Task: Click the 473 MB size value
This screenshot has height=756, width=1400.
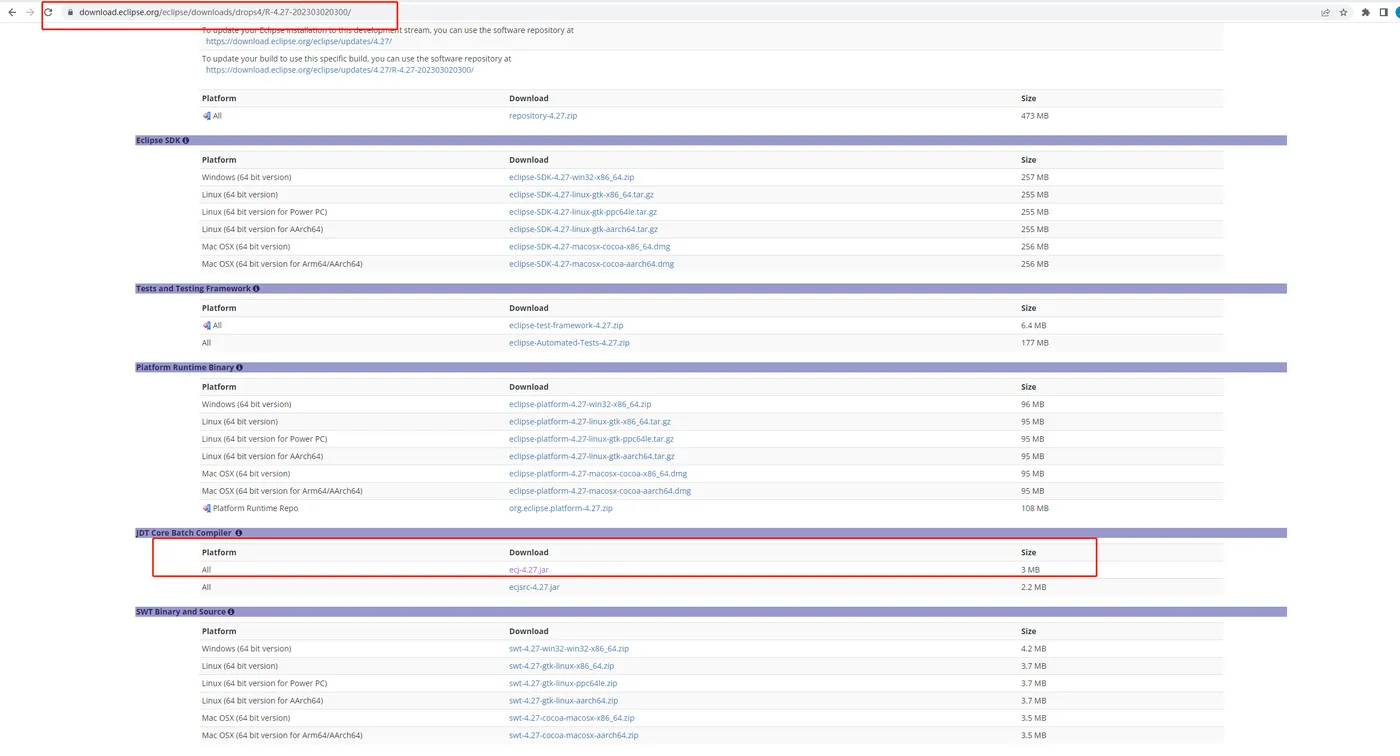Action: (1035, 116)
